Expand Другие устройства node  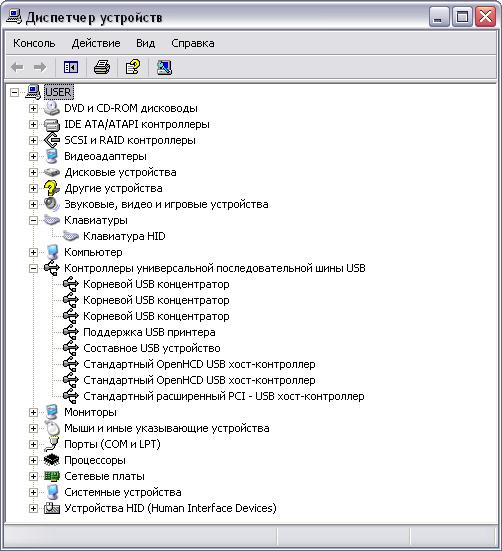pos(33,188)
